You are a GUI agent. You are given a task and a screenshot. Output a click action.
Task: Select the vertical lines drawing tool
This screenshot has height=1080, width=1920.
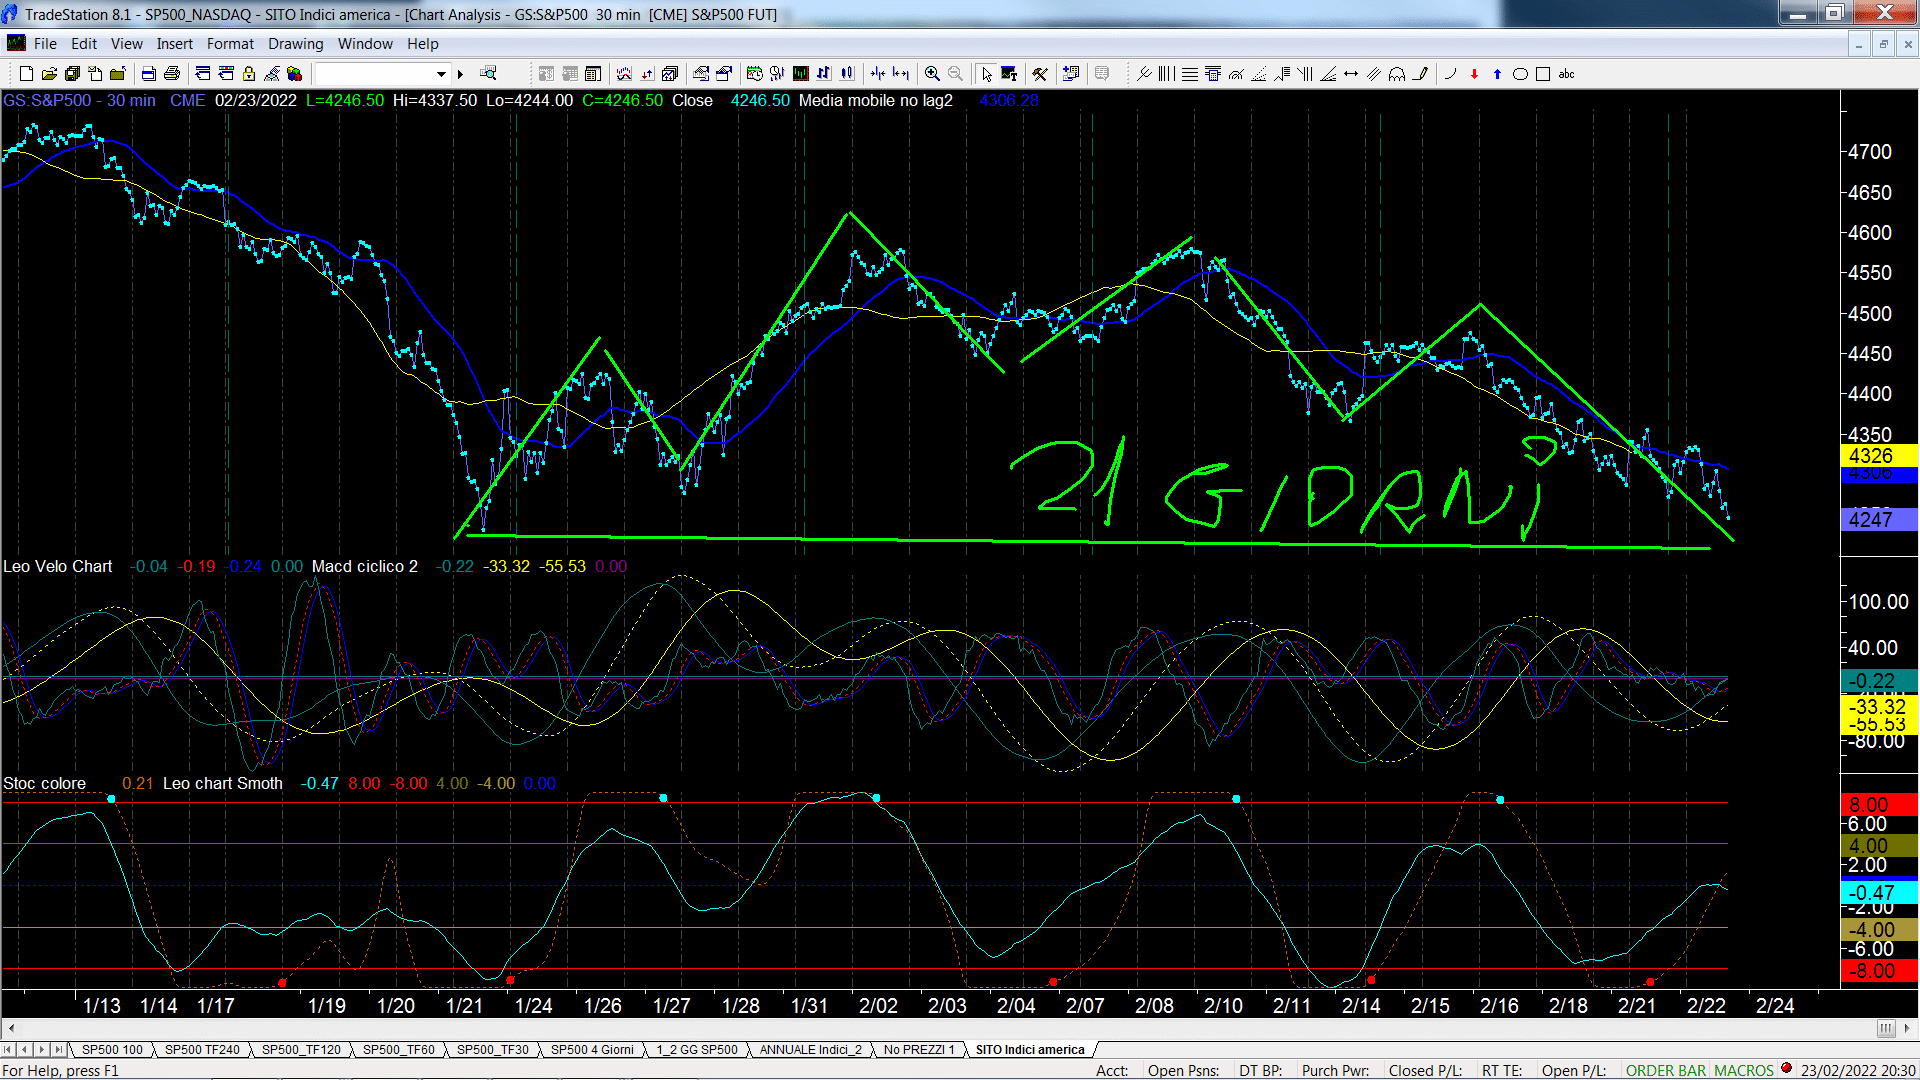pyautogui.click(x=1166, y=73)
